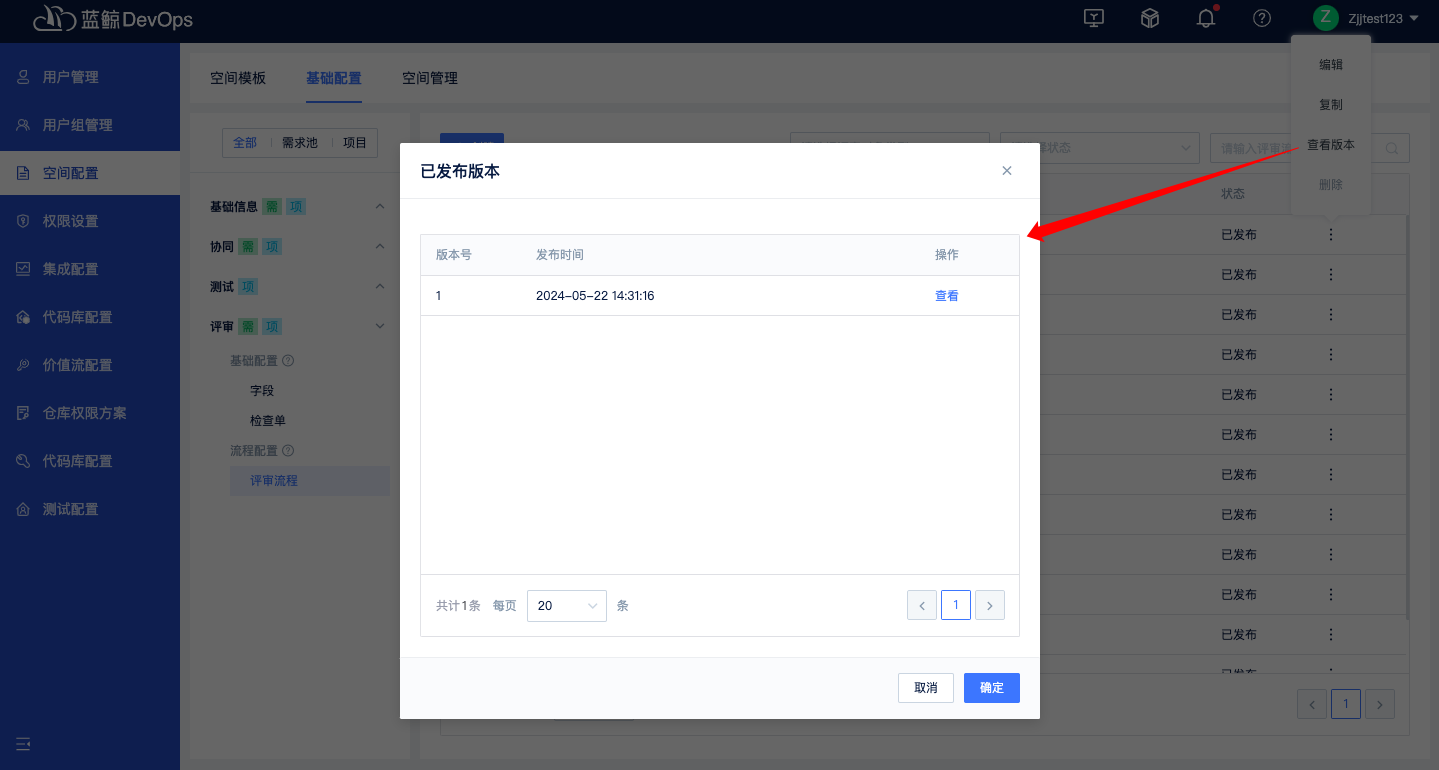Toggle the 评审 section chevron
The width and height of the screenshot is (1439, 770).
coord(379,326)
